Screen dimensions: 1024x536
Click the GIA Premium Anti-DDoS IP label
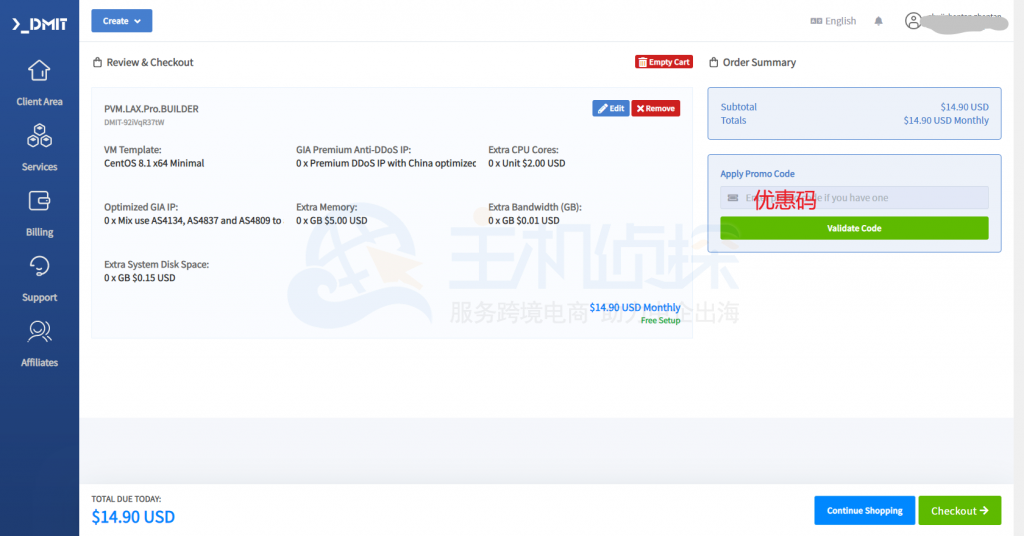[x=353, y=150]
